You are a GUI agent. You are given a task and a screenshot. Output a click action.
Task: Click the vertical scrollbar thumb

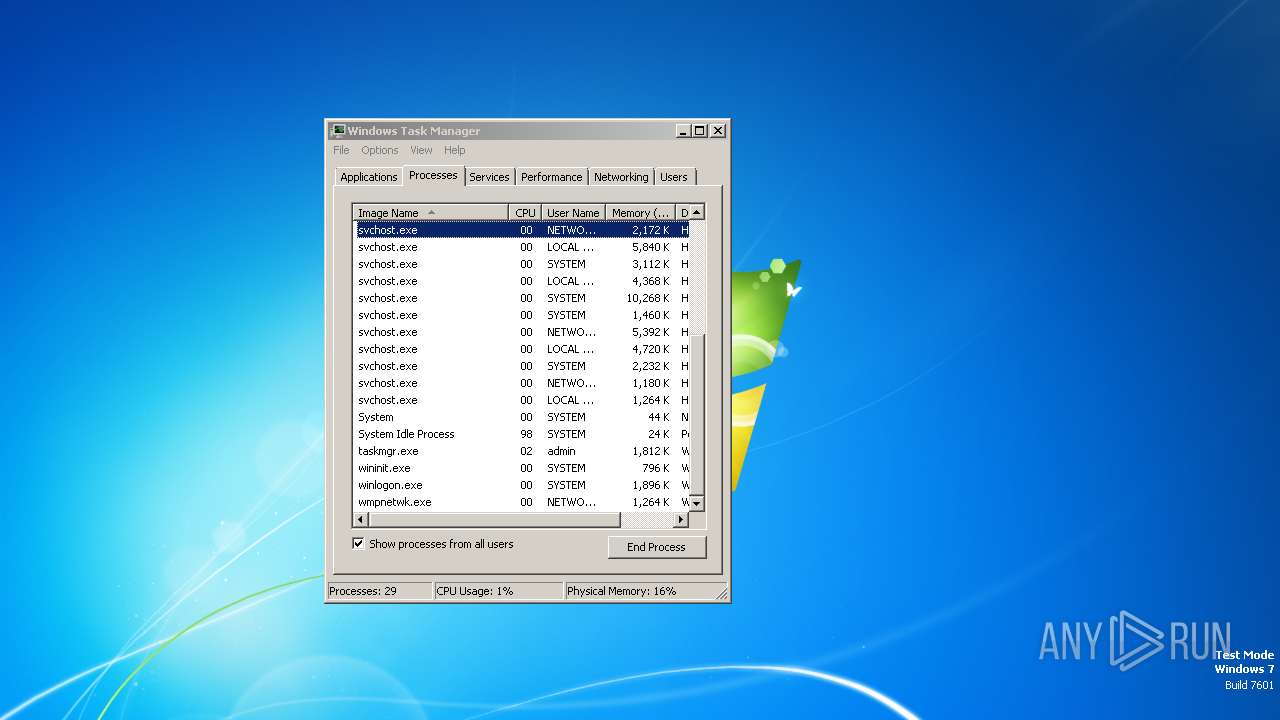pos(697,414)
